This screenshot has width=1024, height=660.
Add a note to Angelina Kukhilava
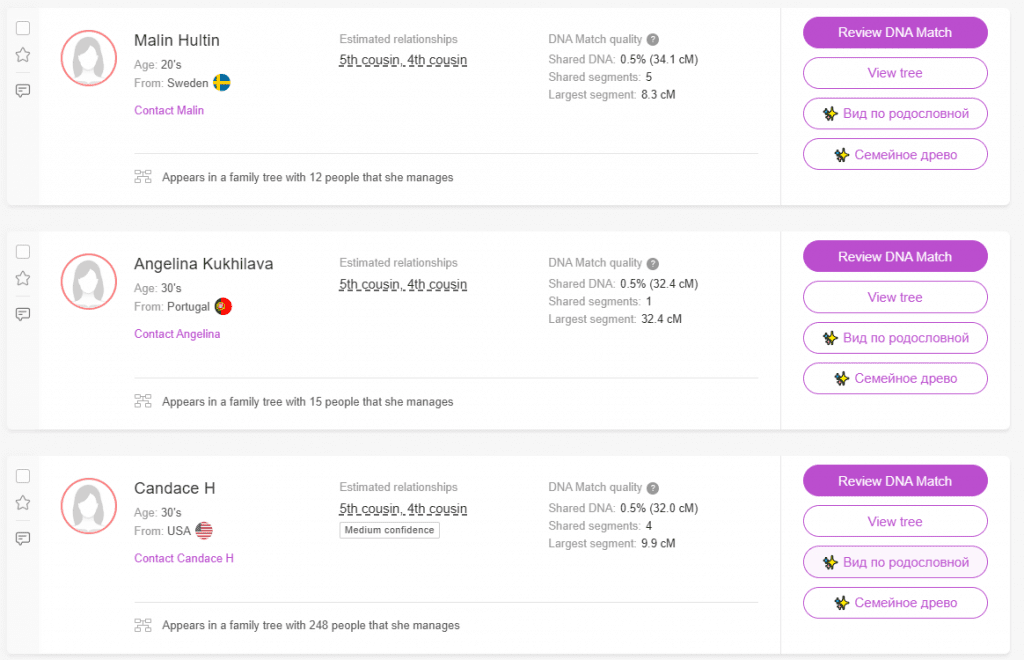(23, 314)
